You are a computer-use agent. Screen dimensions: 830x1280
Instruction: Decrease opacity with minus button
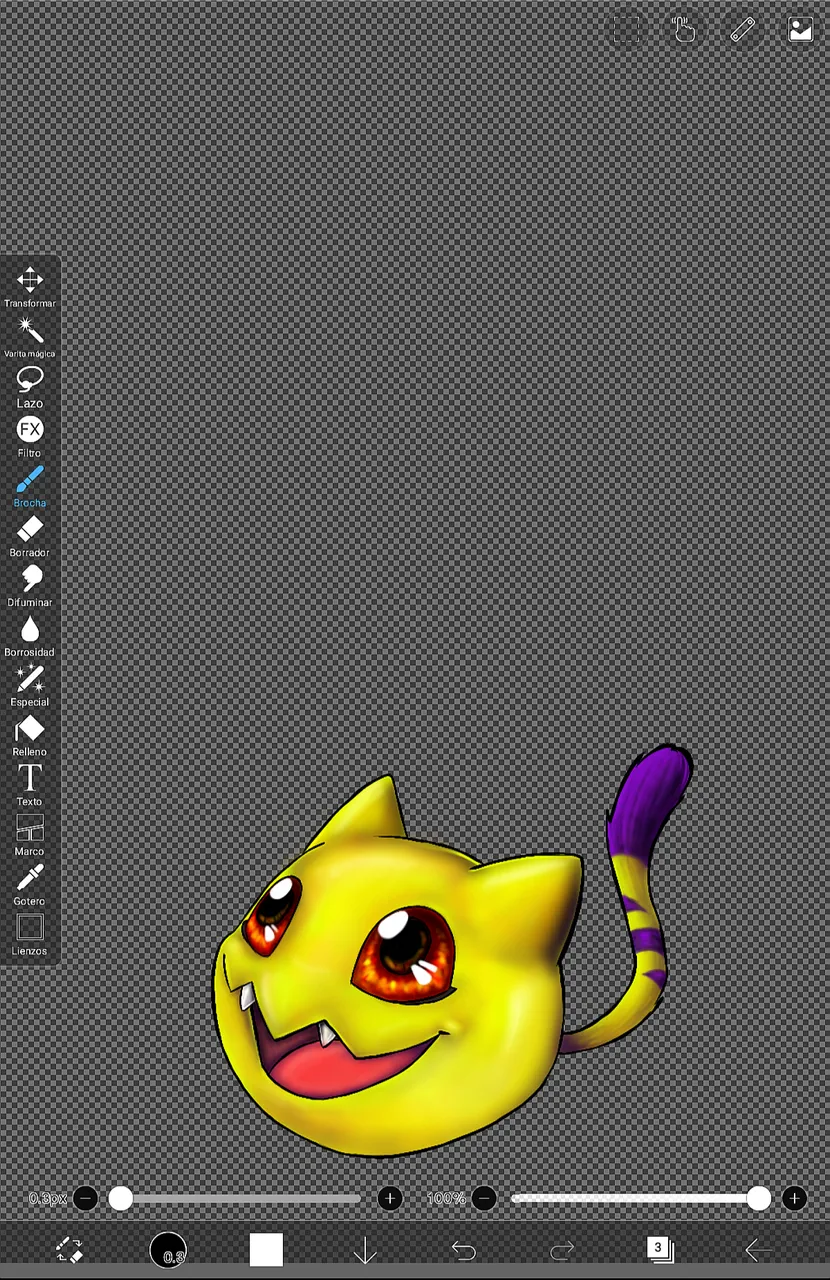[484, 1198]
